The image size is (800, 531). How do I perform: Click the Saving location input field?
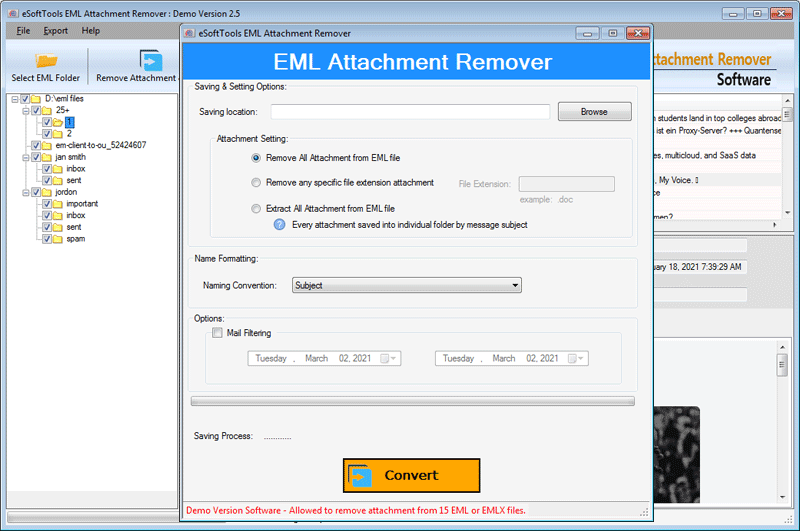coord(410,112)
